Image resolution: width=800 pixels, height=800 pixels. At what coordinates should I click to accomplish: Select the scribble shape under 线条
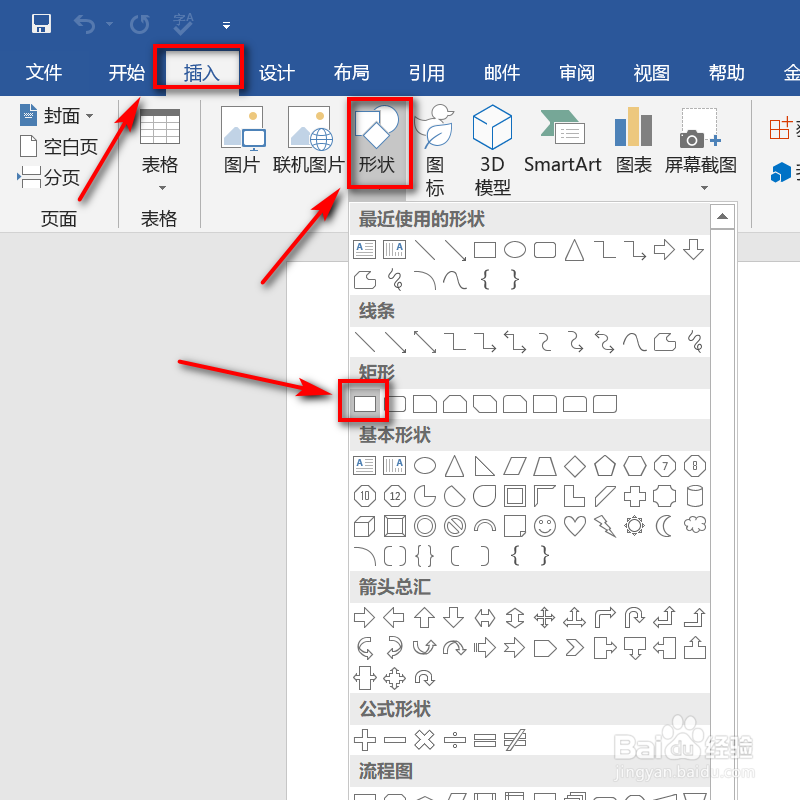(x=695, y=342)
